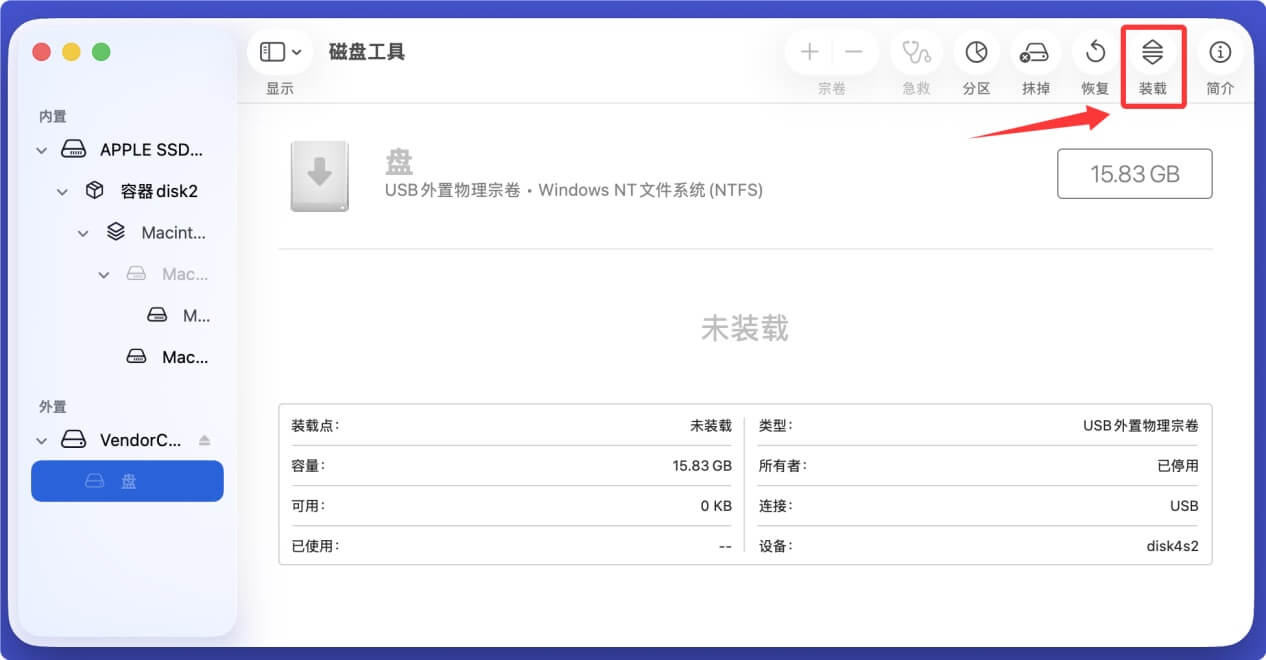Viewport: 1266px width, 660px height.
Task: Click the 显示 dropdown chevron arrow
Action: (x=296, y=52)
